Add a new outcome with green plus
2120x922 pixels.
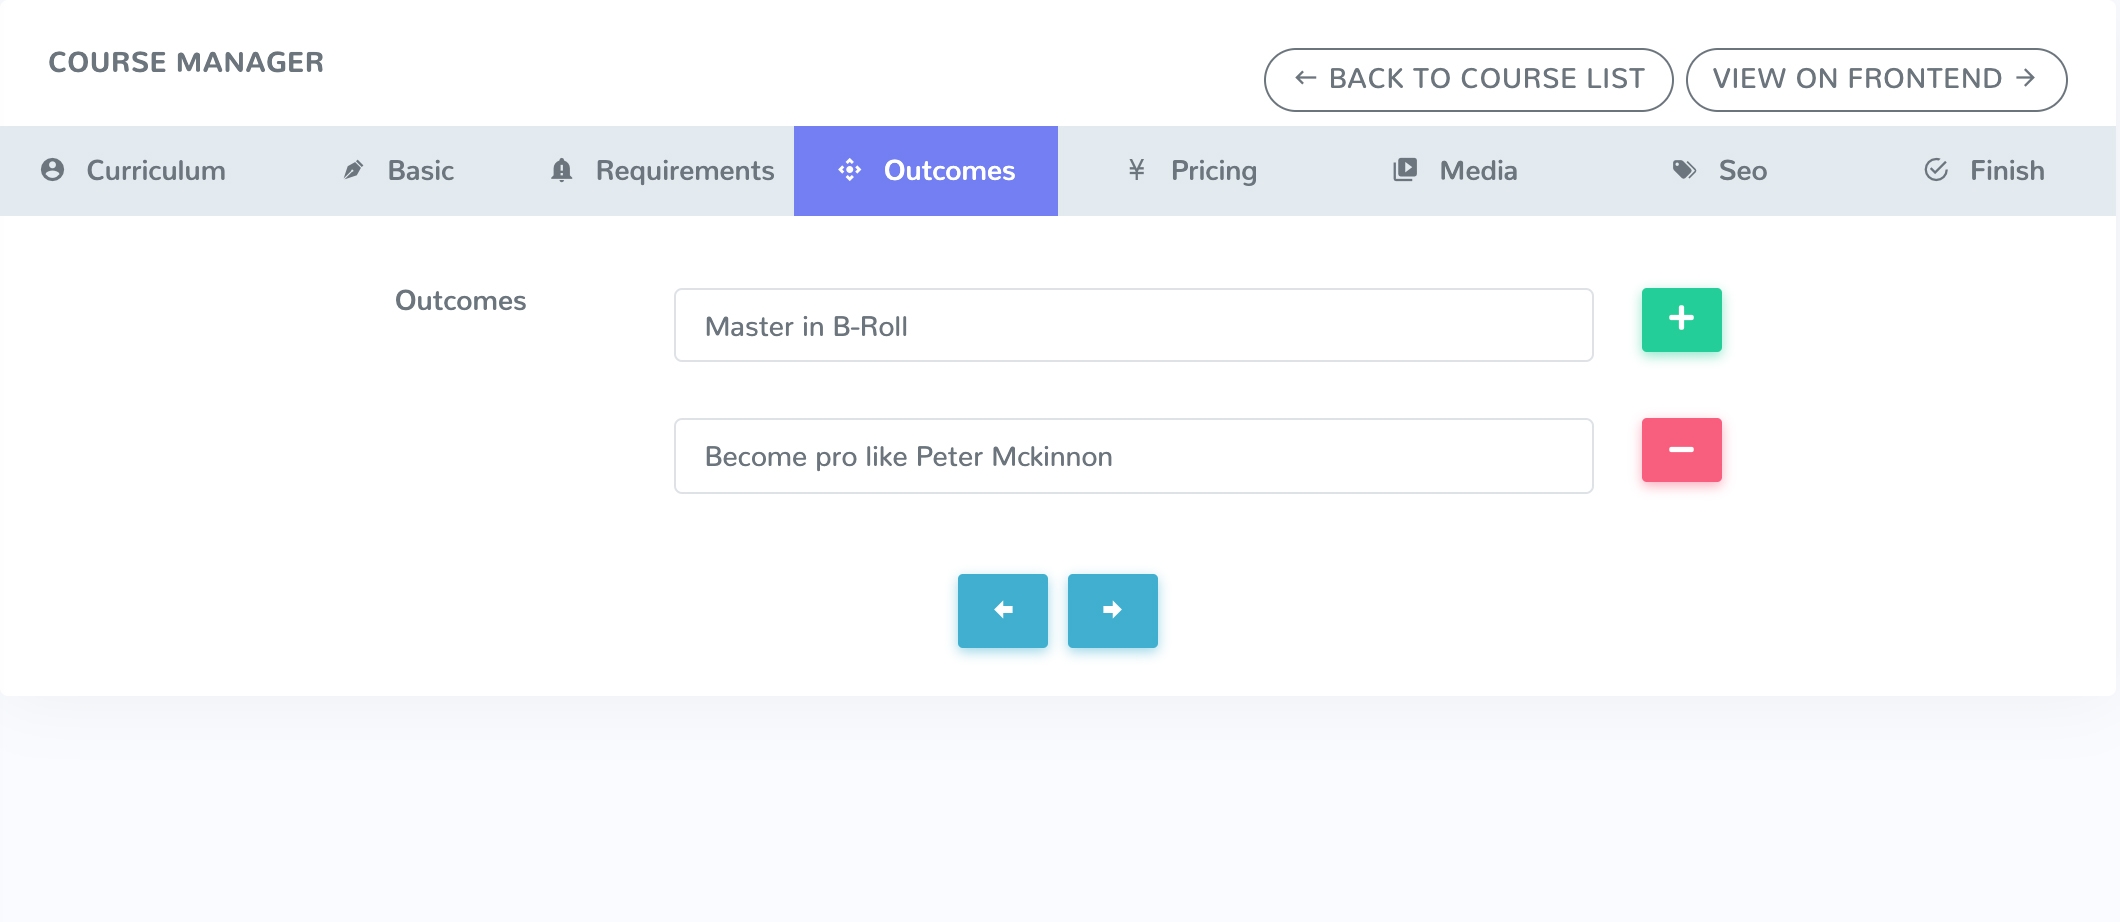[1681, 320]
